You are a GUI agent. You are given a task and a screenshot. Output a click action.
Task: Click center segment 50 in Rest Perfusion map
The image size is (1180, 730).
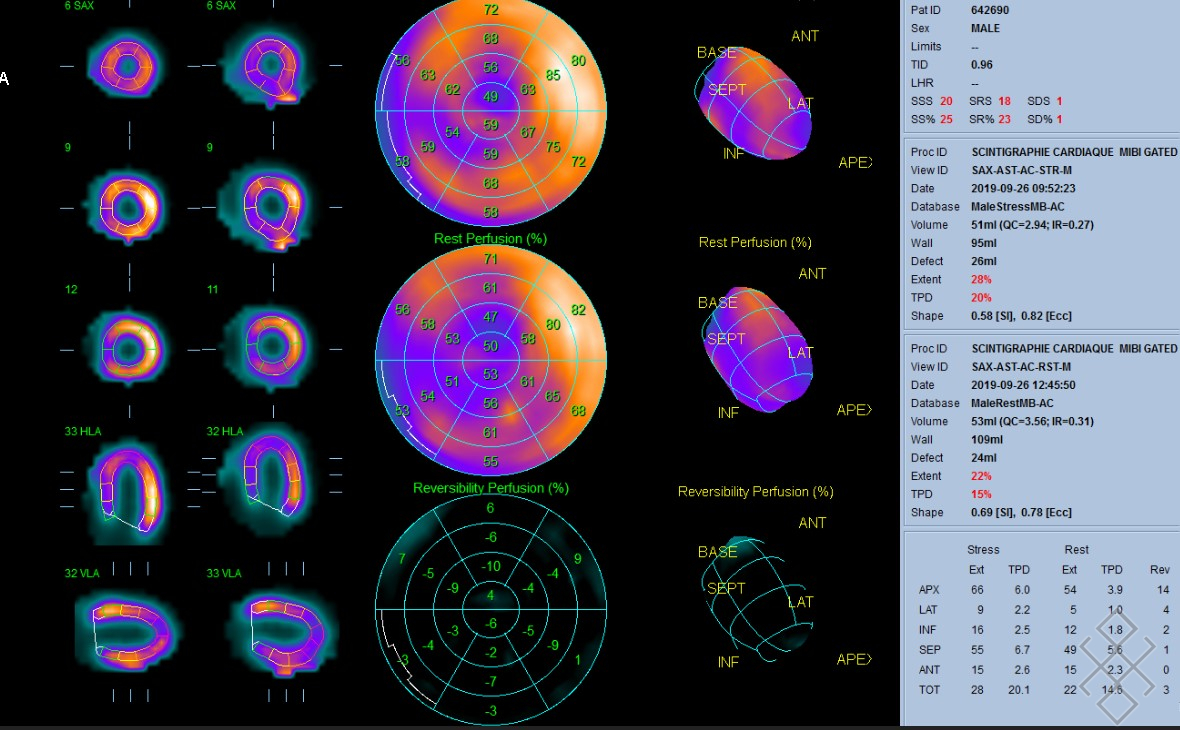tap(490, 346)
